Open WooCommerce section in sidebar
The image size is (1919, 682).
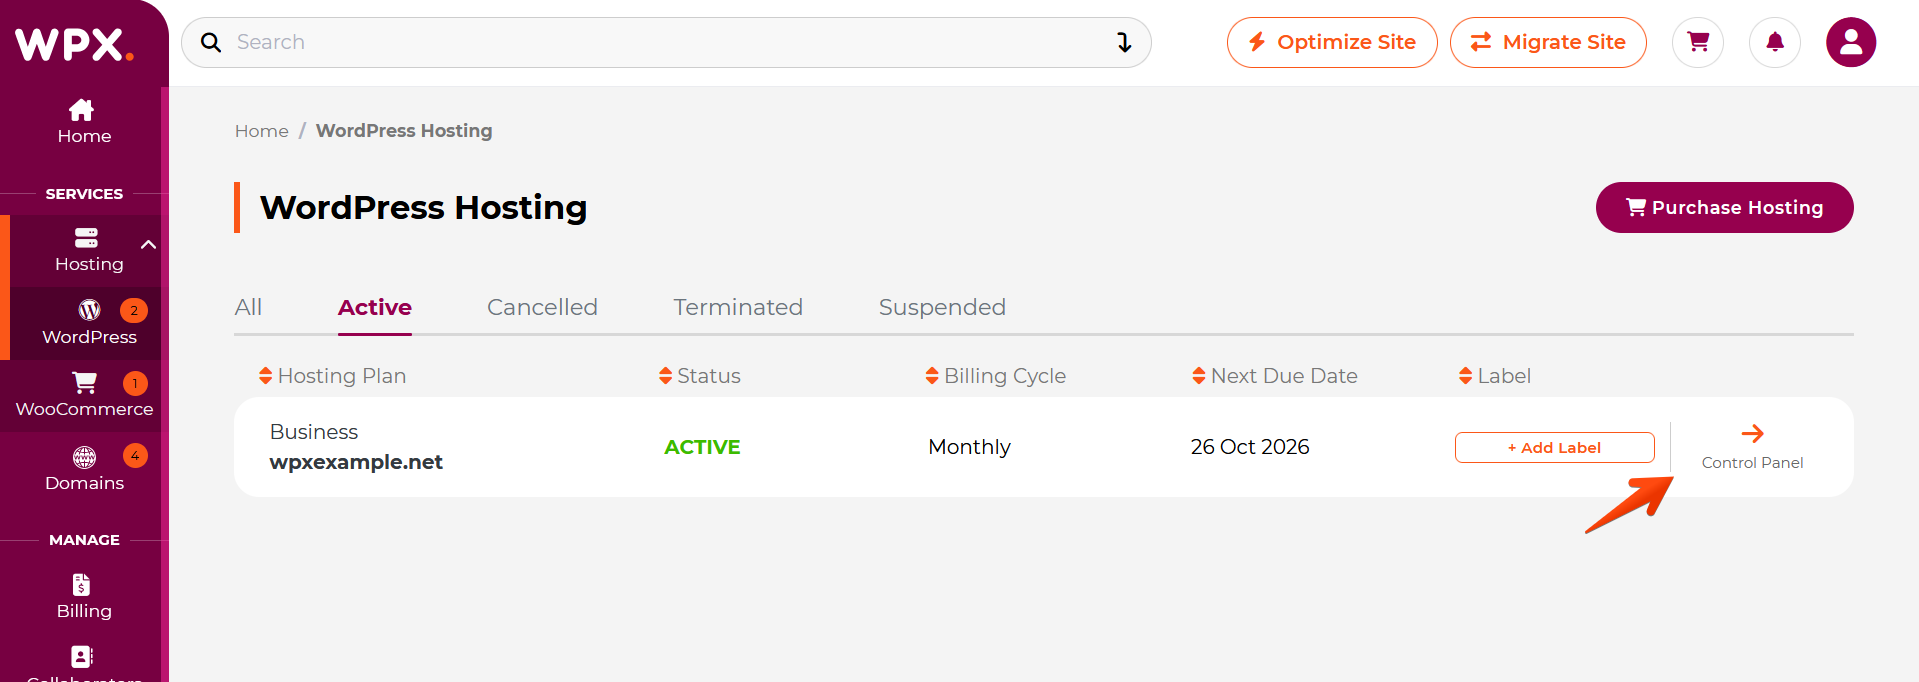tap(84, 396)
